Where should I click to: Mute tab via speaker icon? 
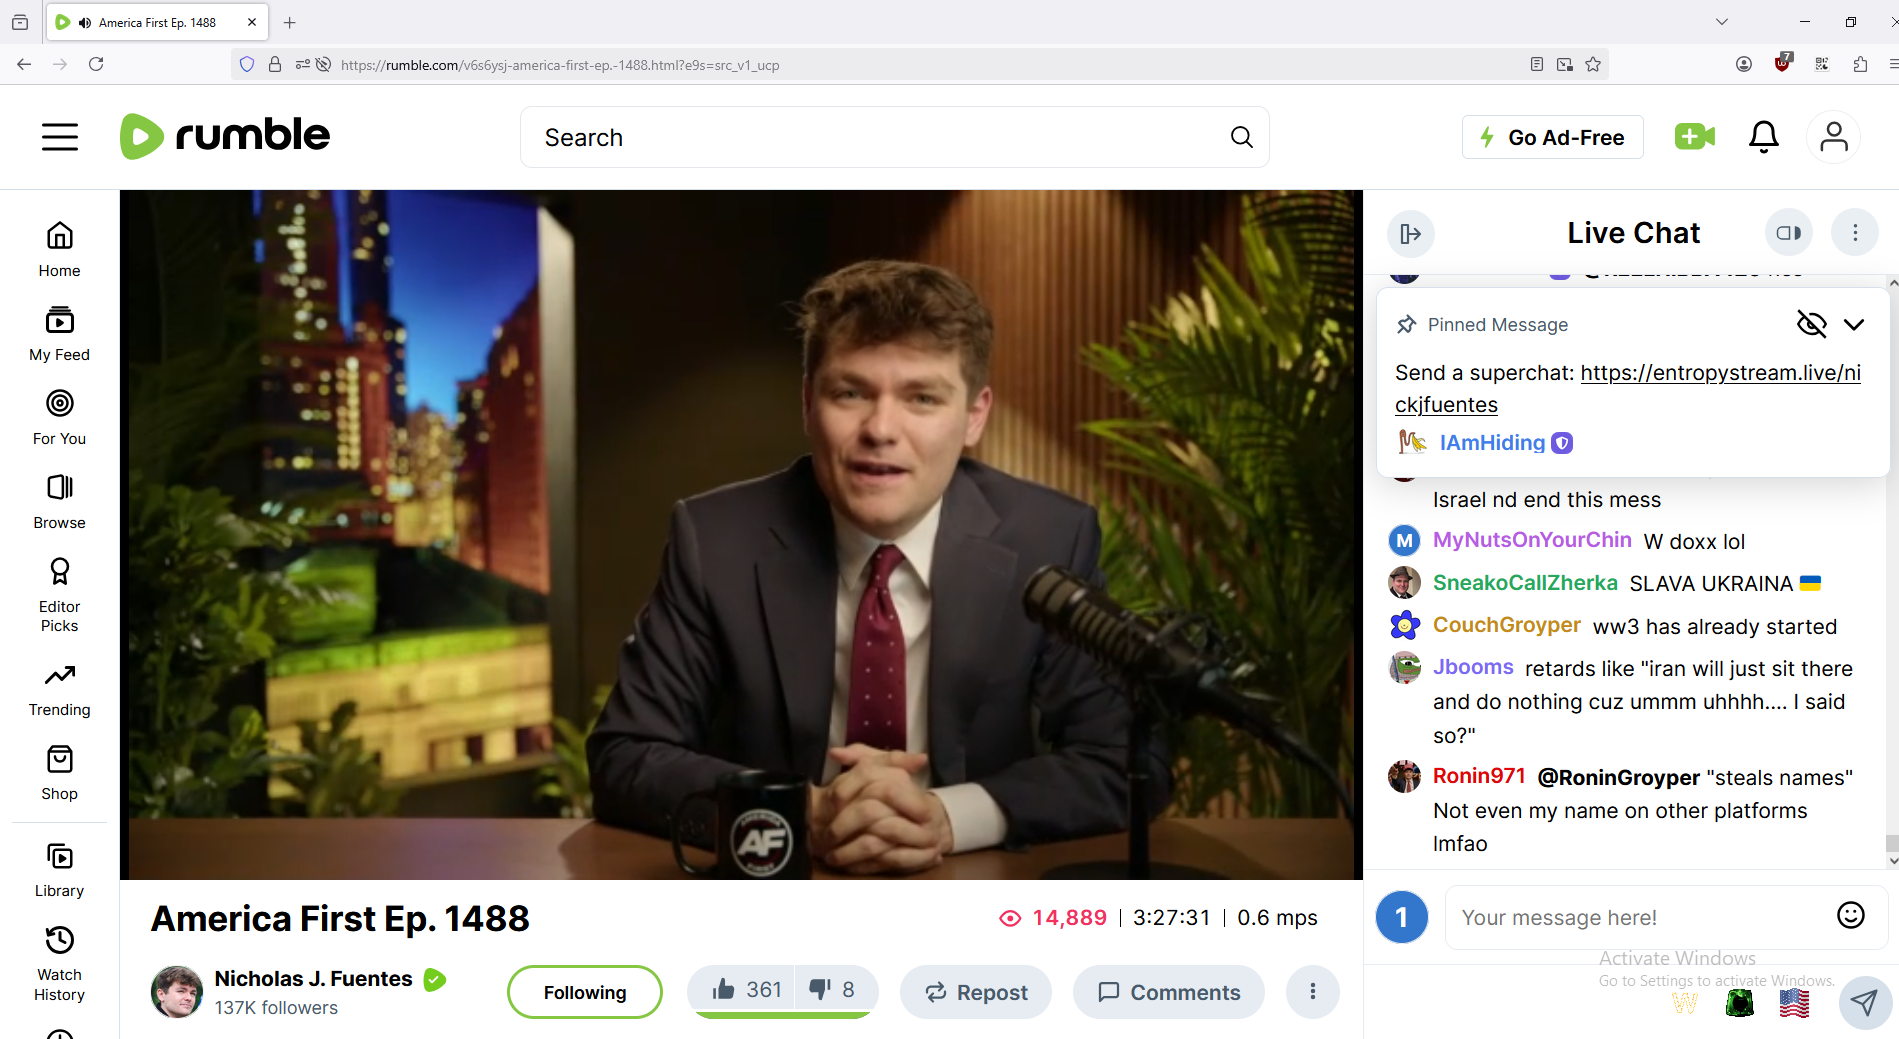85,22
